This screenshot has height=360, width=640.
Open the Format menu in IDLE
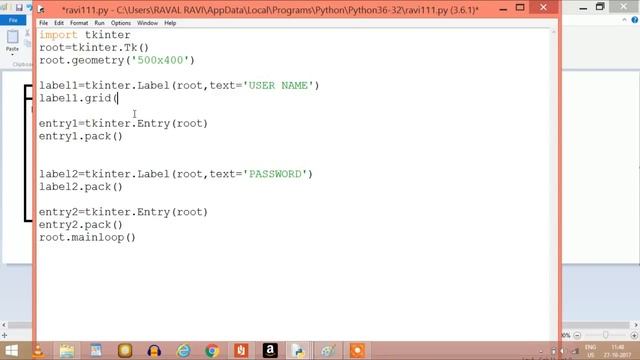79,23
